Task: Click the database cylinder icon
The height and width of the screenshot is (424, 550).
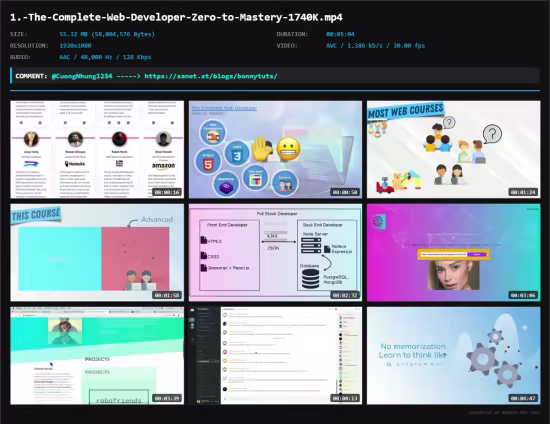Action: (311, 279)
